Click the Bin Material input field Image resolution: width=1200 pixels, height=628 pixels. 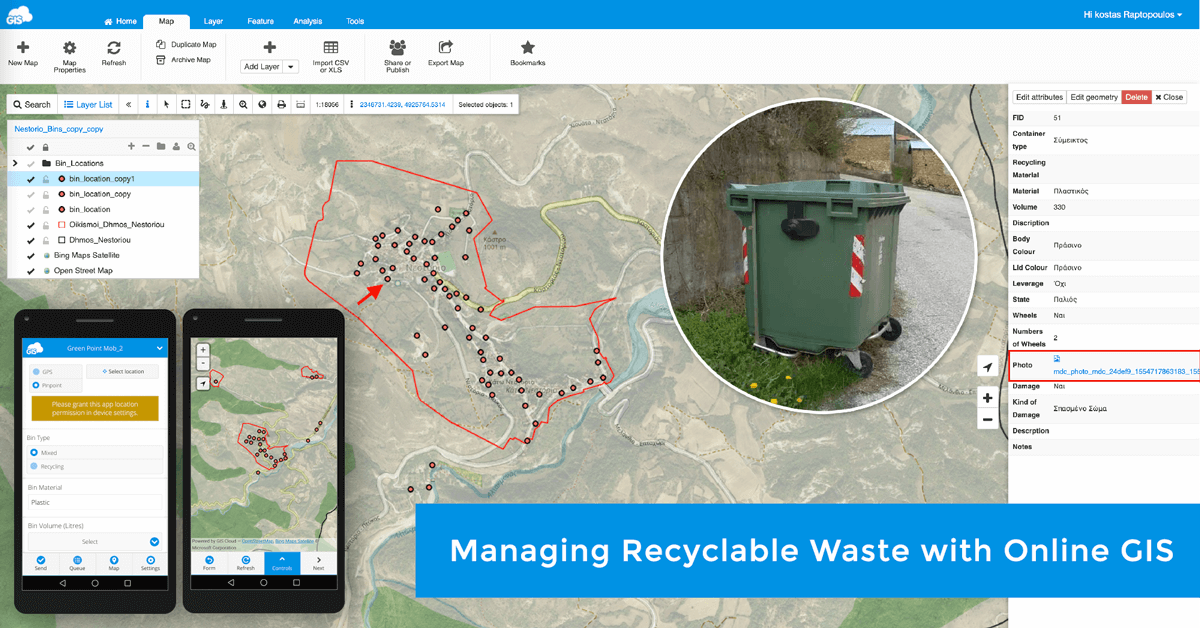[95, 503]
